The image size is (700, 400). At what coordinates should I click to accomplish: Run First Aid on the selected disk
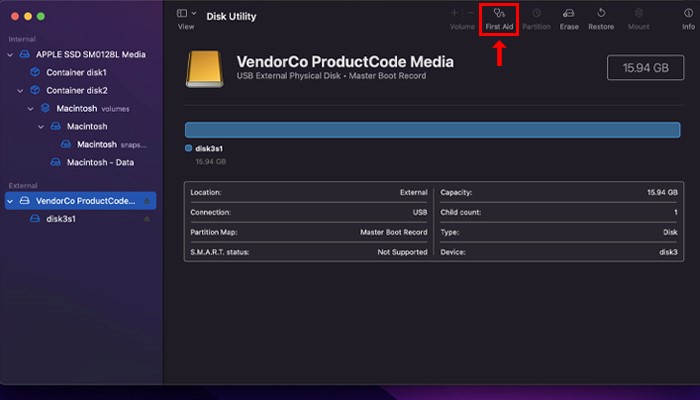(498, 17)
